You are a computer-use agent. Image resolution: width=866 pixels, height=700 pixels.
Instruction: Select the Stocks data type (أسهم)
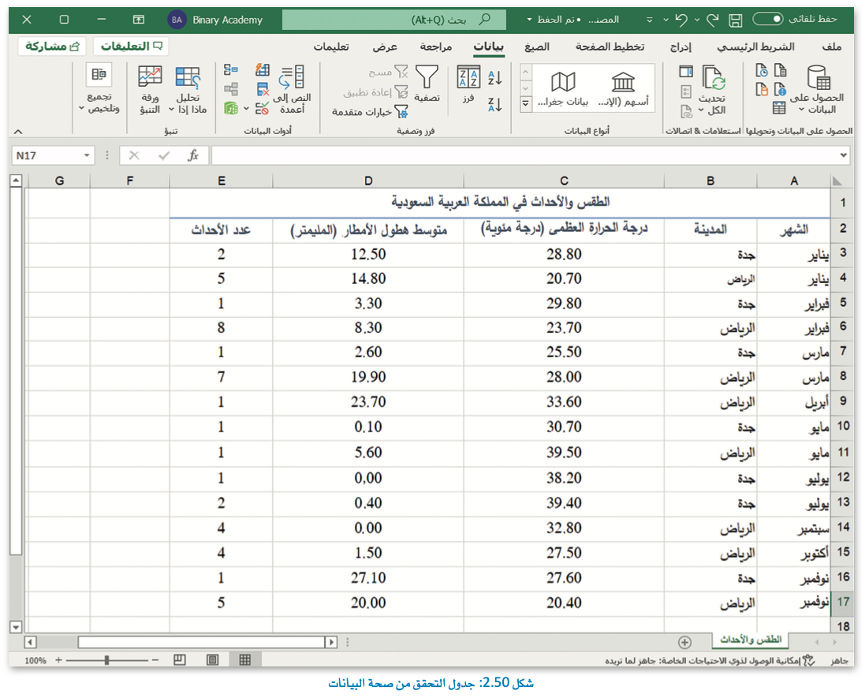click(623, 90)
